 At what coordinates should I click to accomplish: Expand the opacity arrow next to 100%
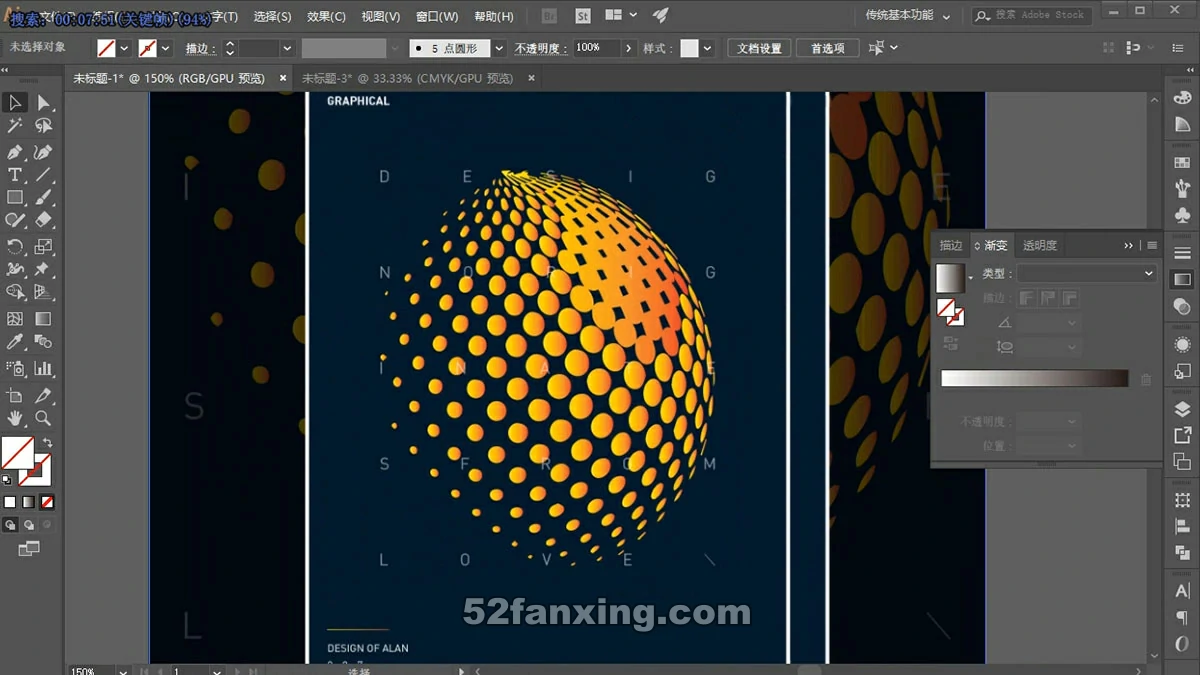click(x=628, y=48)
